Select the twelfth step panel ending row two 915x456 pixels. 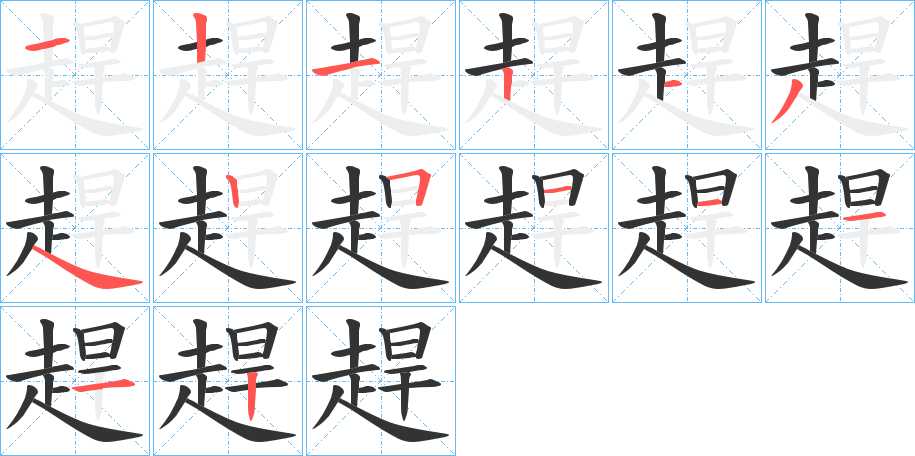pyautogui.click(x=840, y=228)
